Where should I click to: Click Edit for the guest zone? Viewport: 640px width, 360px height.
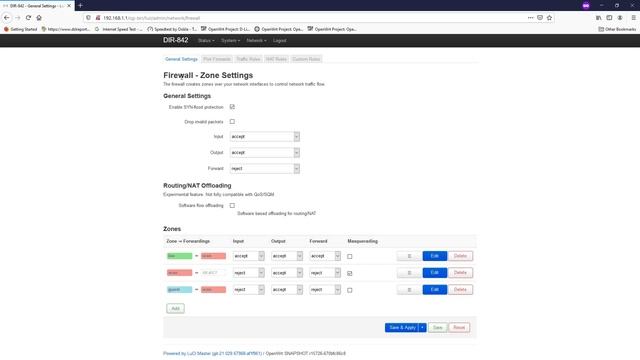point(435,289)
